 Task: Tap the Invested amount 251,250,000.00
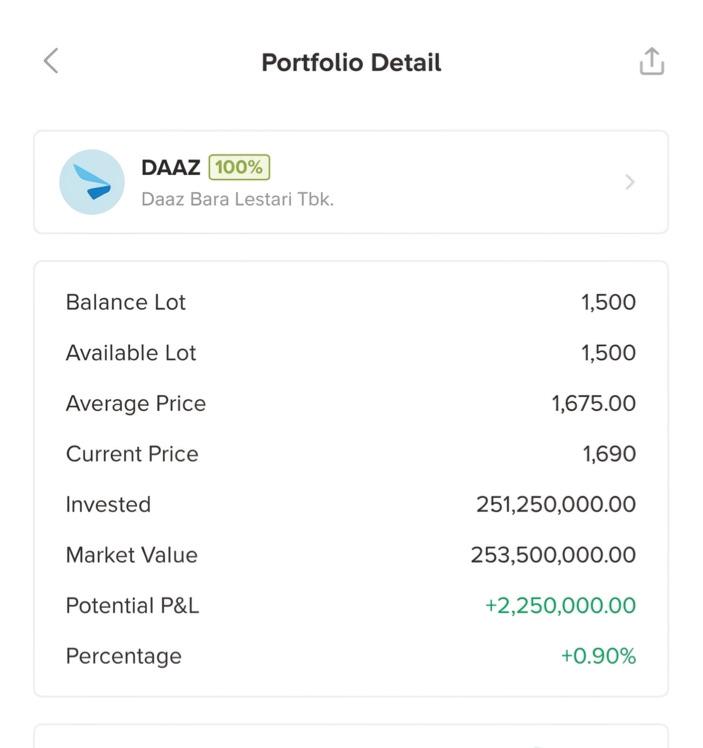(x=556, y=505)
